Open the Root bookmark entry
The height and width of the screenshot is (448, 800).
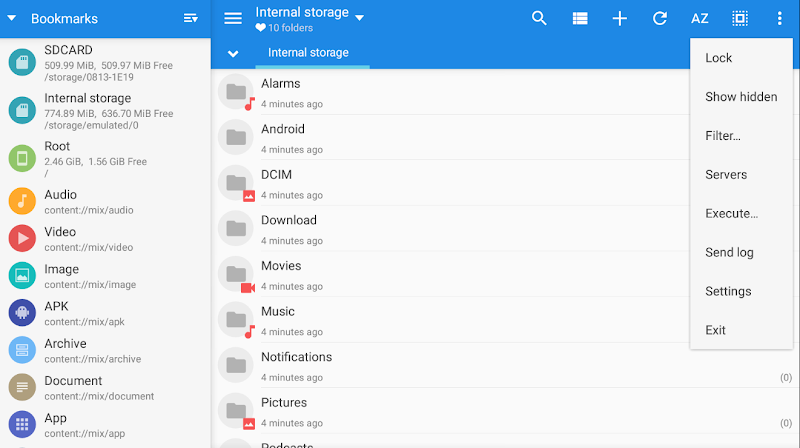(x=105, y=158)
